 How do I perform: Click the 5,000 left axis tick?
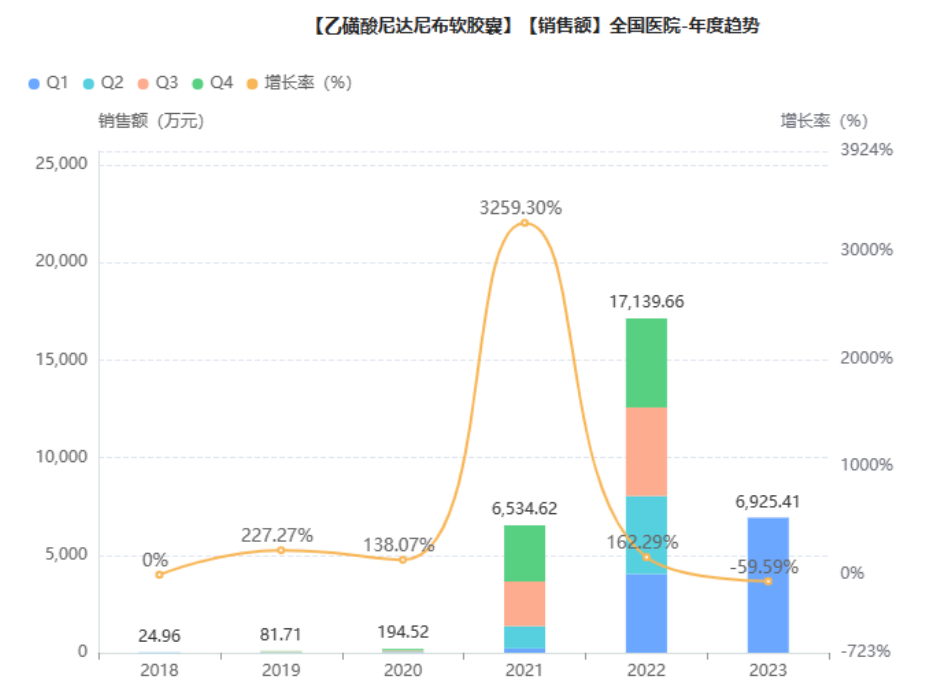tap(66, 555)
